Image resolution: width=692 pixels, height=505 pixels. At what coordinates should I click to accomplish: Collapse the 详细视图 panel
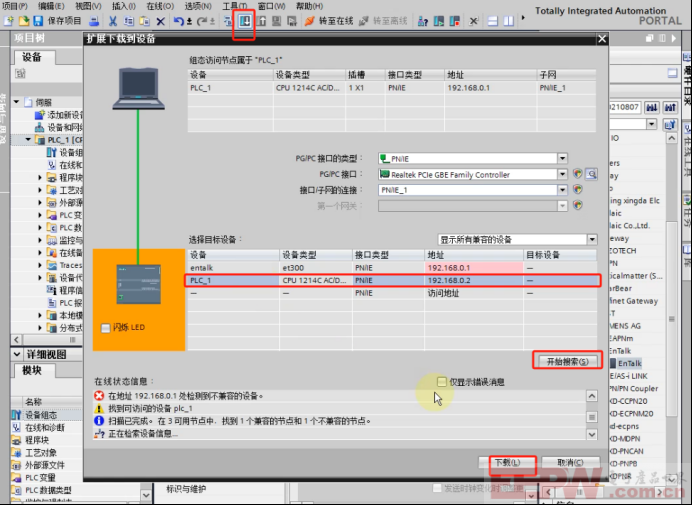pos(17,354)
